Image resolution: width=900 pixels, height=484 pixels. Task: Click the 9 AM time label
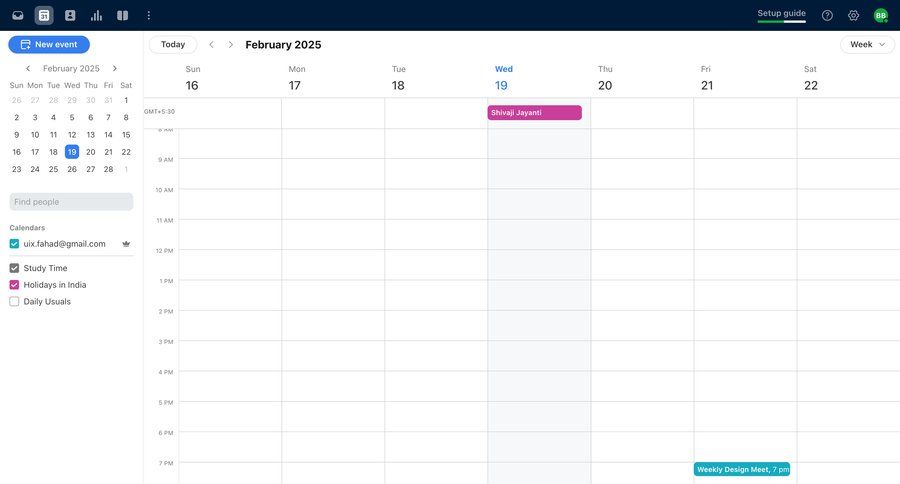166,160
